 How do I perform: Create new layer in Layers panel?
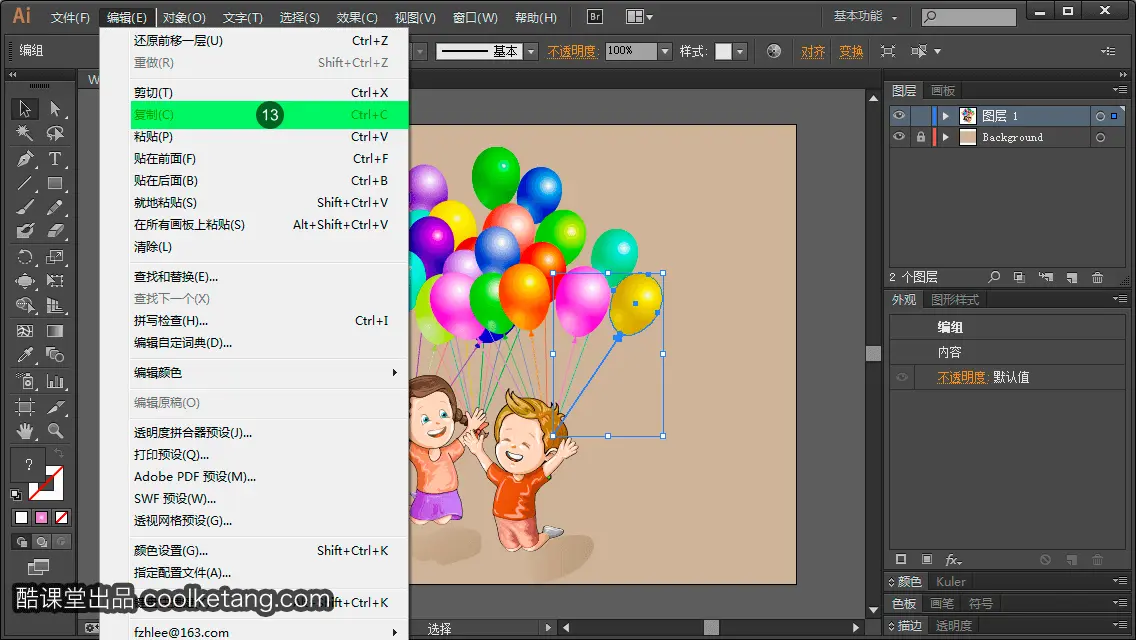(1072, 278)
